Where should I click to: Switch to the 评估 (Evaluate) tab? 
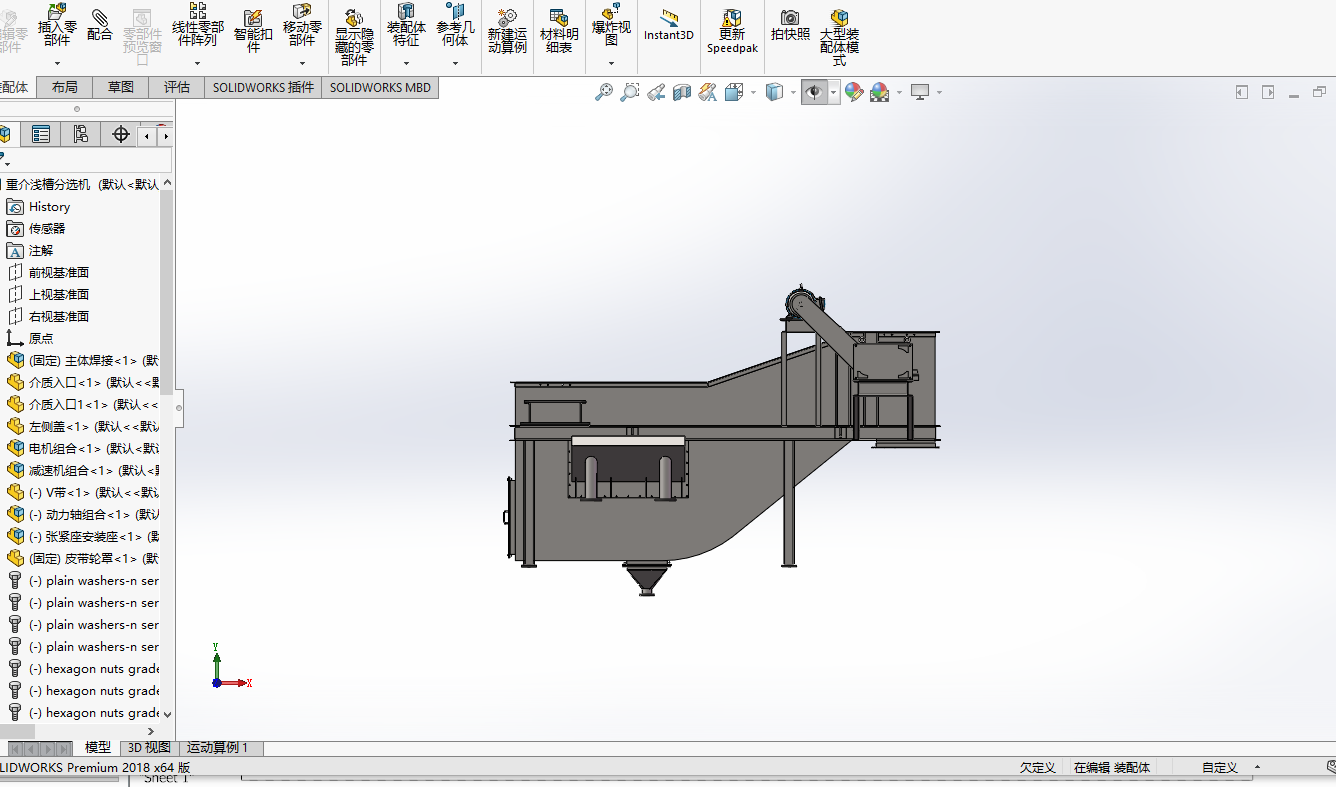point(177,87)
